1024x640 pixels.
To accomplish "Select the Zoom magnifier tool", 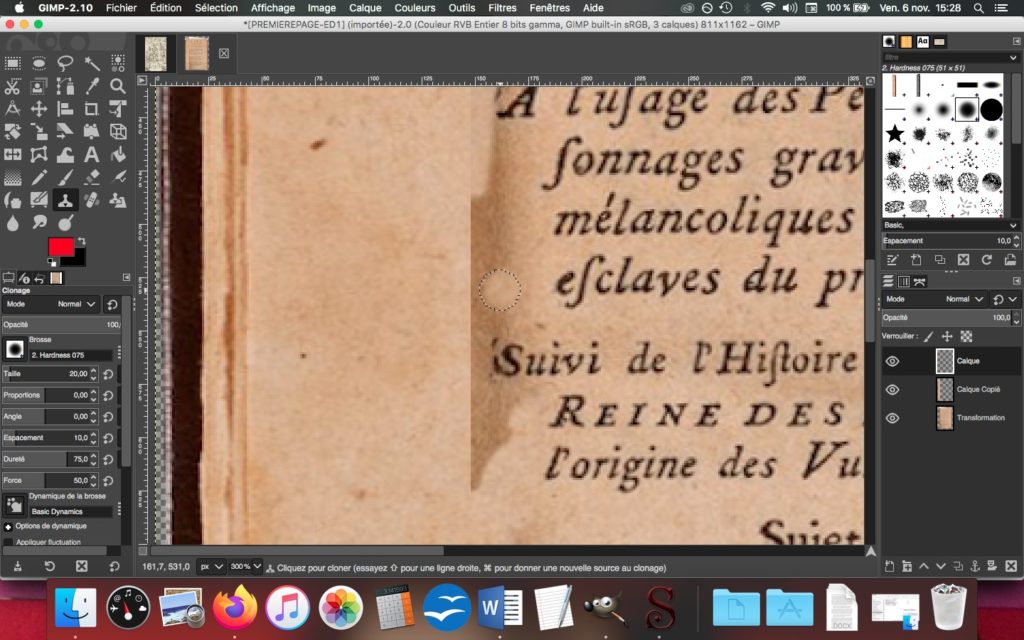I will point(118,86).
